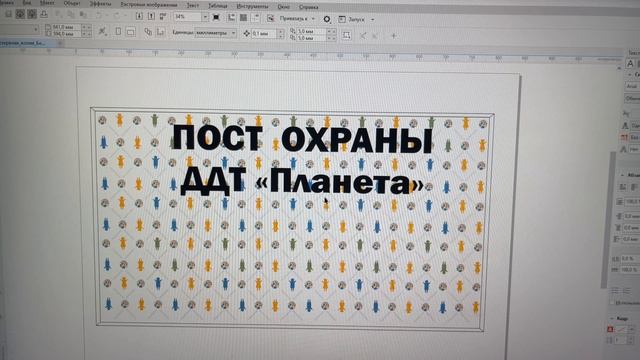Click the page width field 841,0 мм
This screenshot has height=360, width=640.
[67, 27]
